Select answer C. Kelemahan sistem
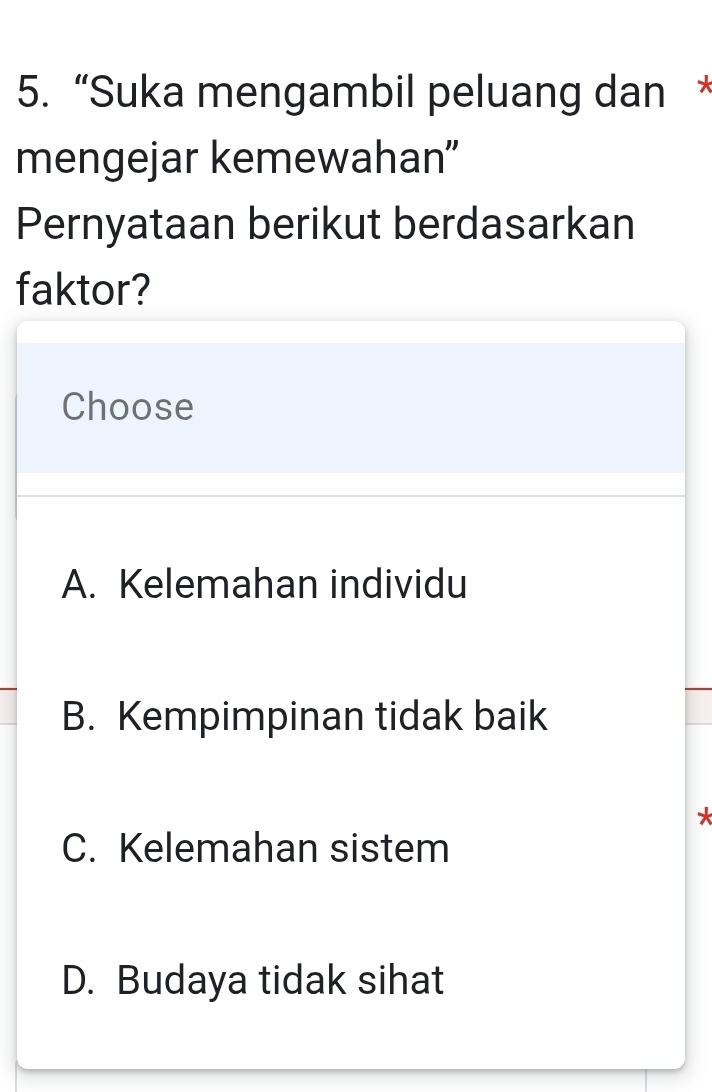 tap(255, 849)
